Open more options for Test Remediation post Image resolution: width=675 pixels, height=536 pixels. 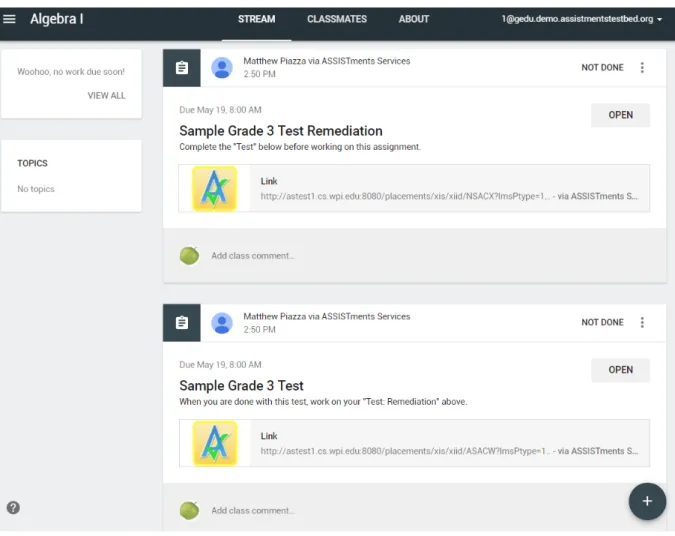[642, 68]
